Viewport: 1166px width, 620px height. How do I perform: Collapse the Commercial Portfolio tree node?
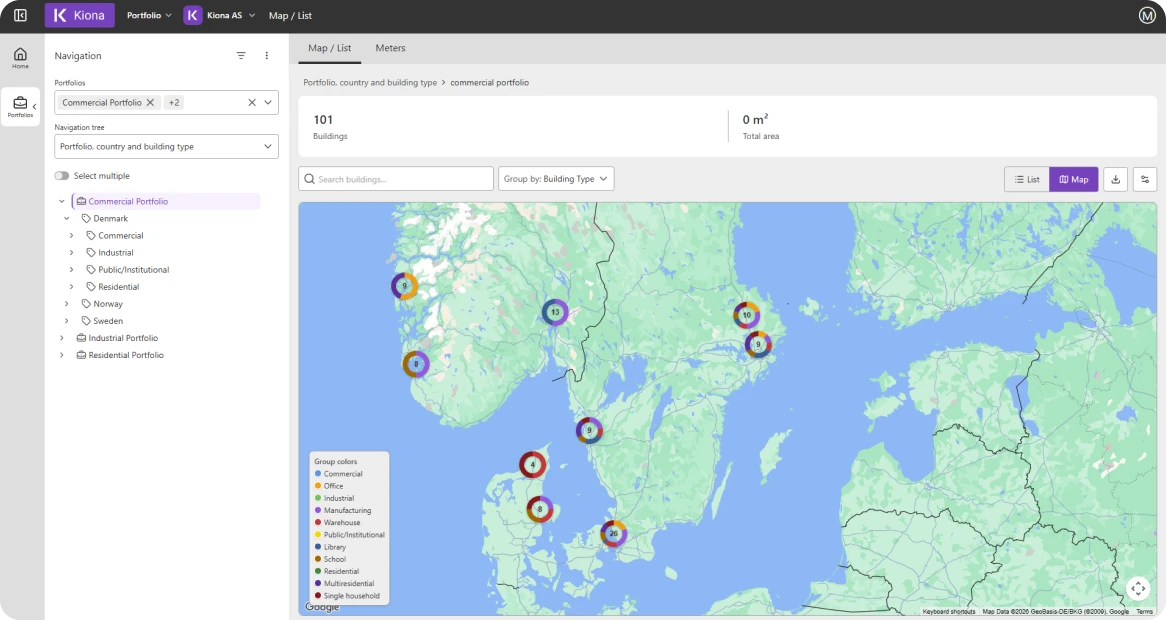(x=62, y=201)
